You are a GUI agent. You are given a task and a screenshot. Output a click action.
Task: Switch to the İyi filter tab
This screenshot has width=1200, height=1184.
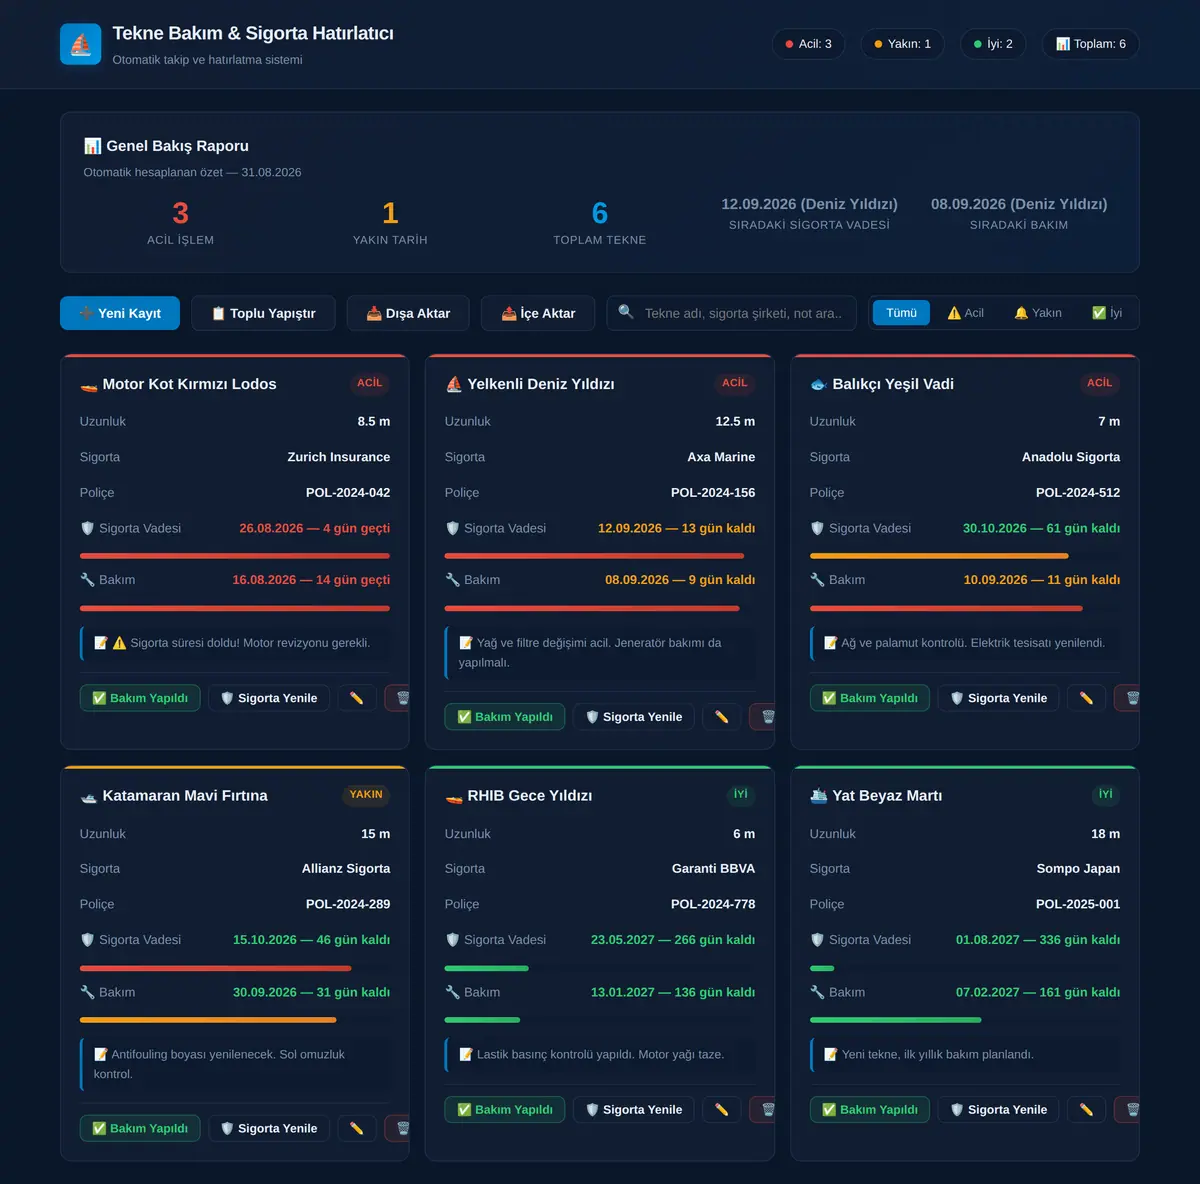coord(1107,313)
